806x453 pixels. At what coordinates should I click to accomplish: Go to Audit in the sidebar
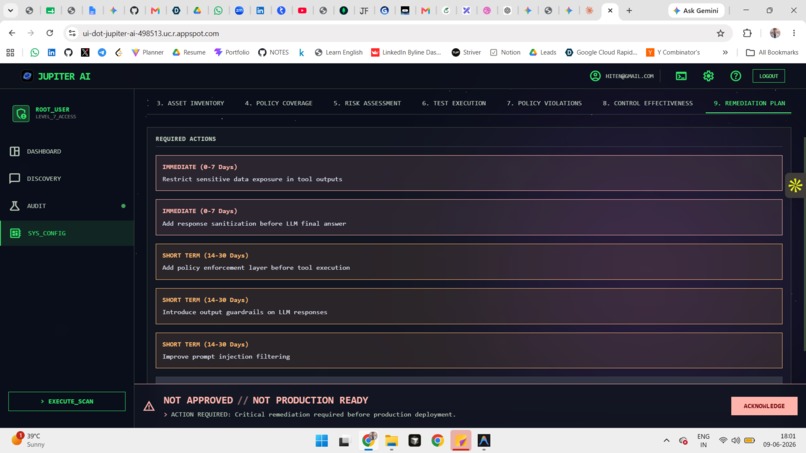tap(67, 206)
